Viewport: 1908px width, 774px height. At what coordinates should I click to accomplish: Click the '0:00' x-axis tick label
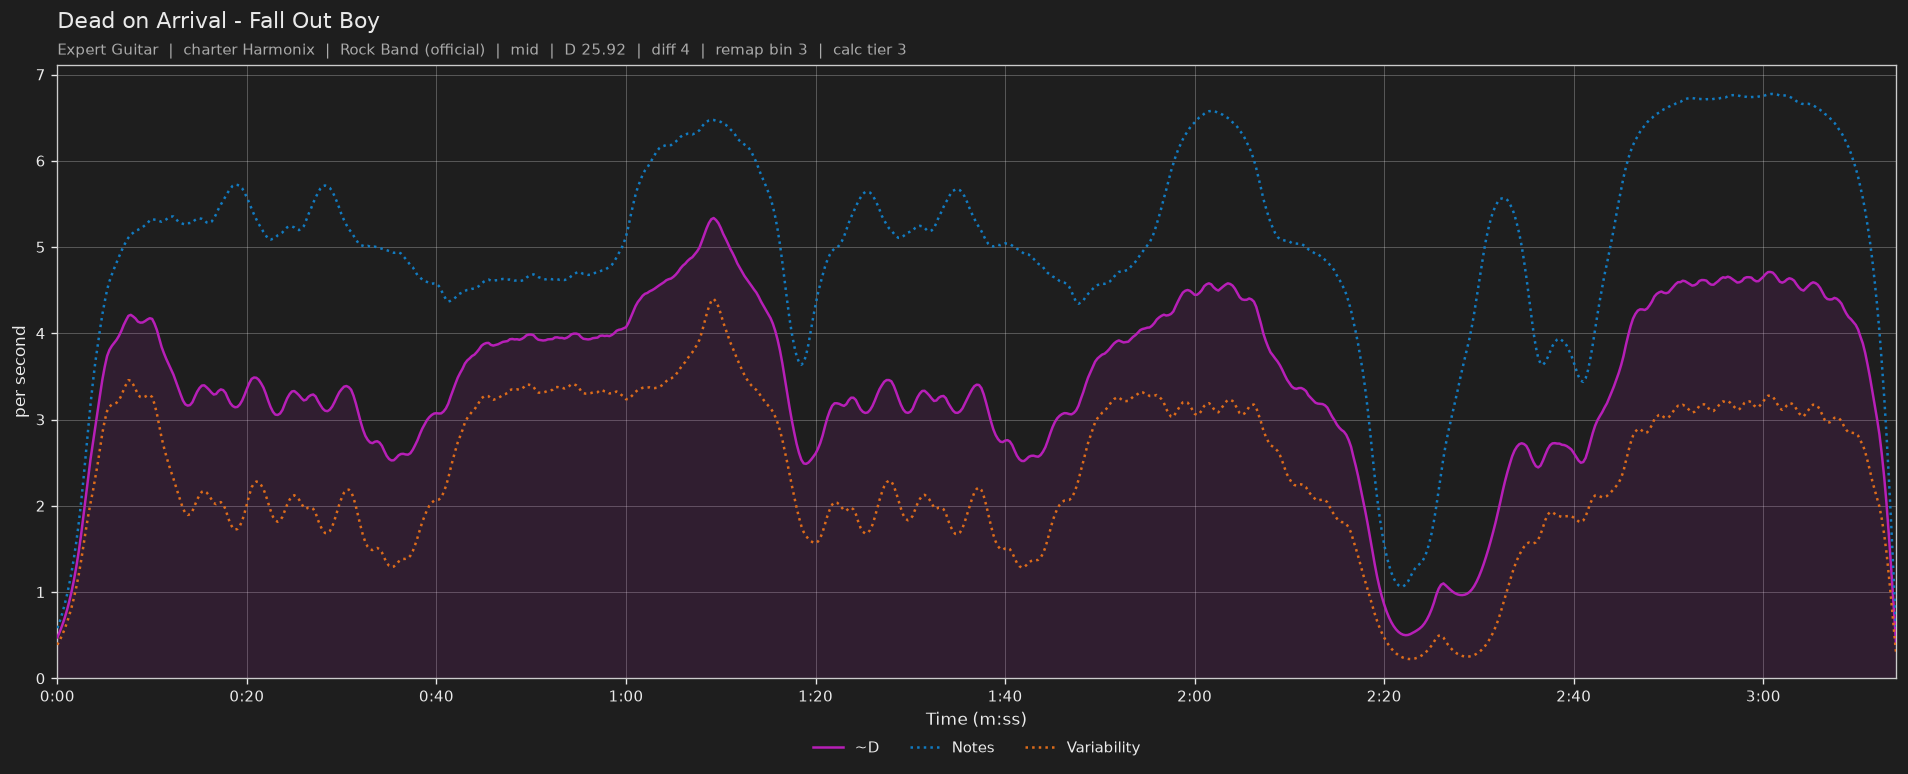click(57, 697)
